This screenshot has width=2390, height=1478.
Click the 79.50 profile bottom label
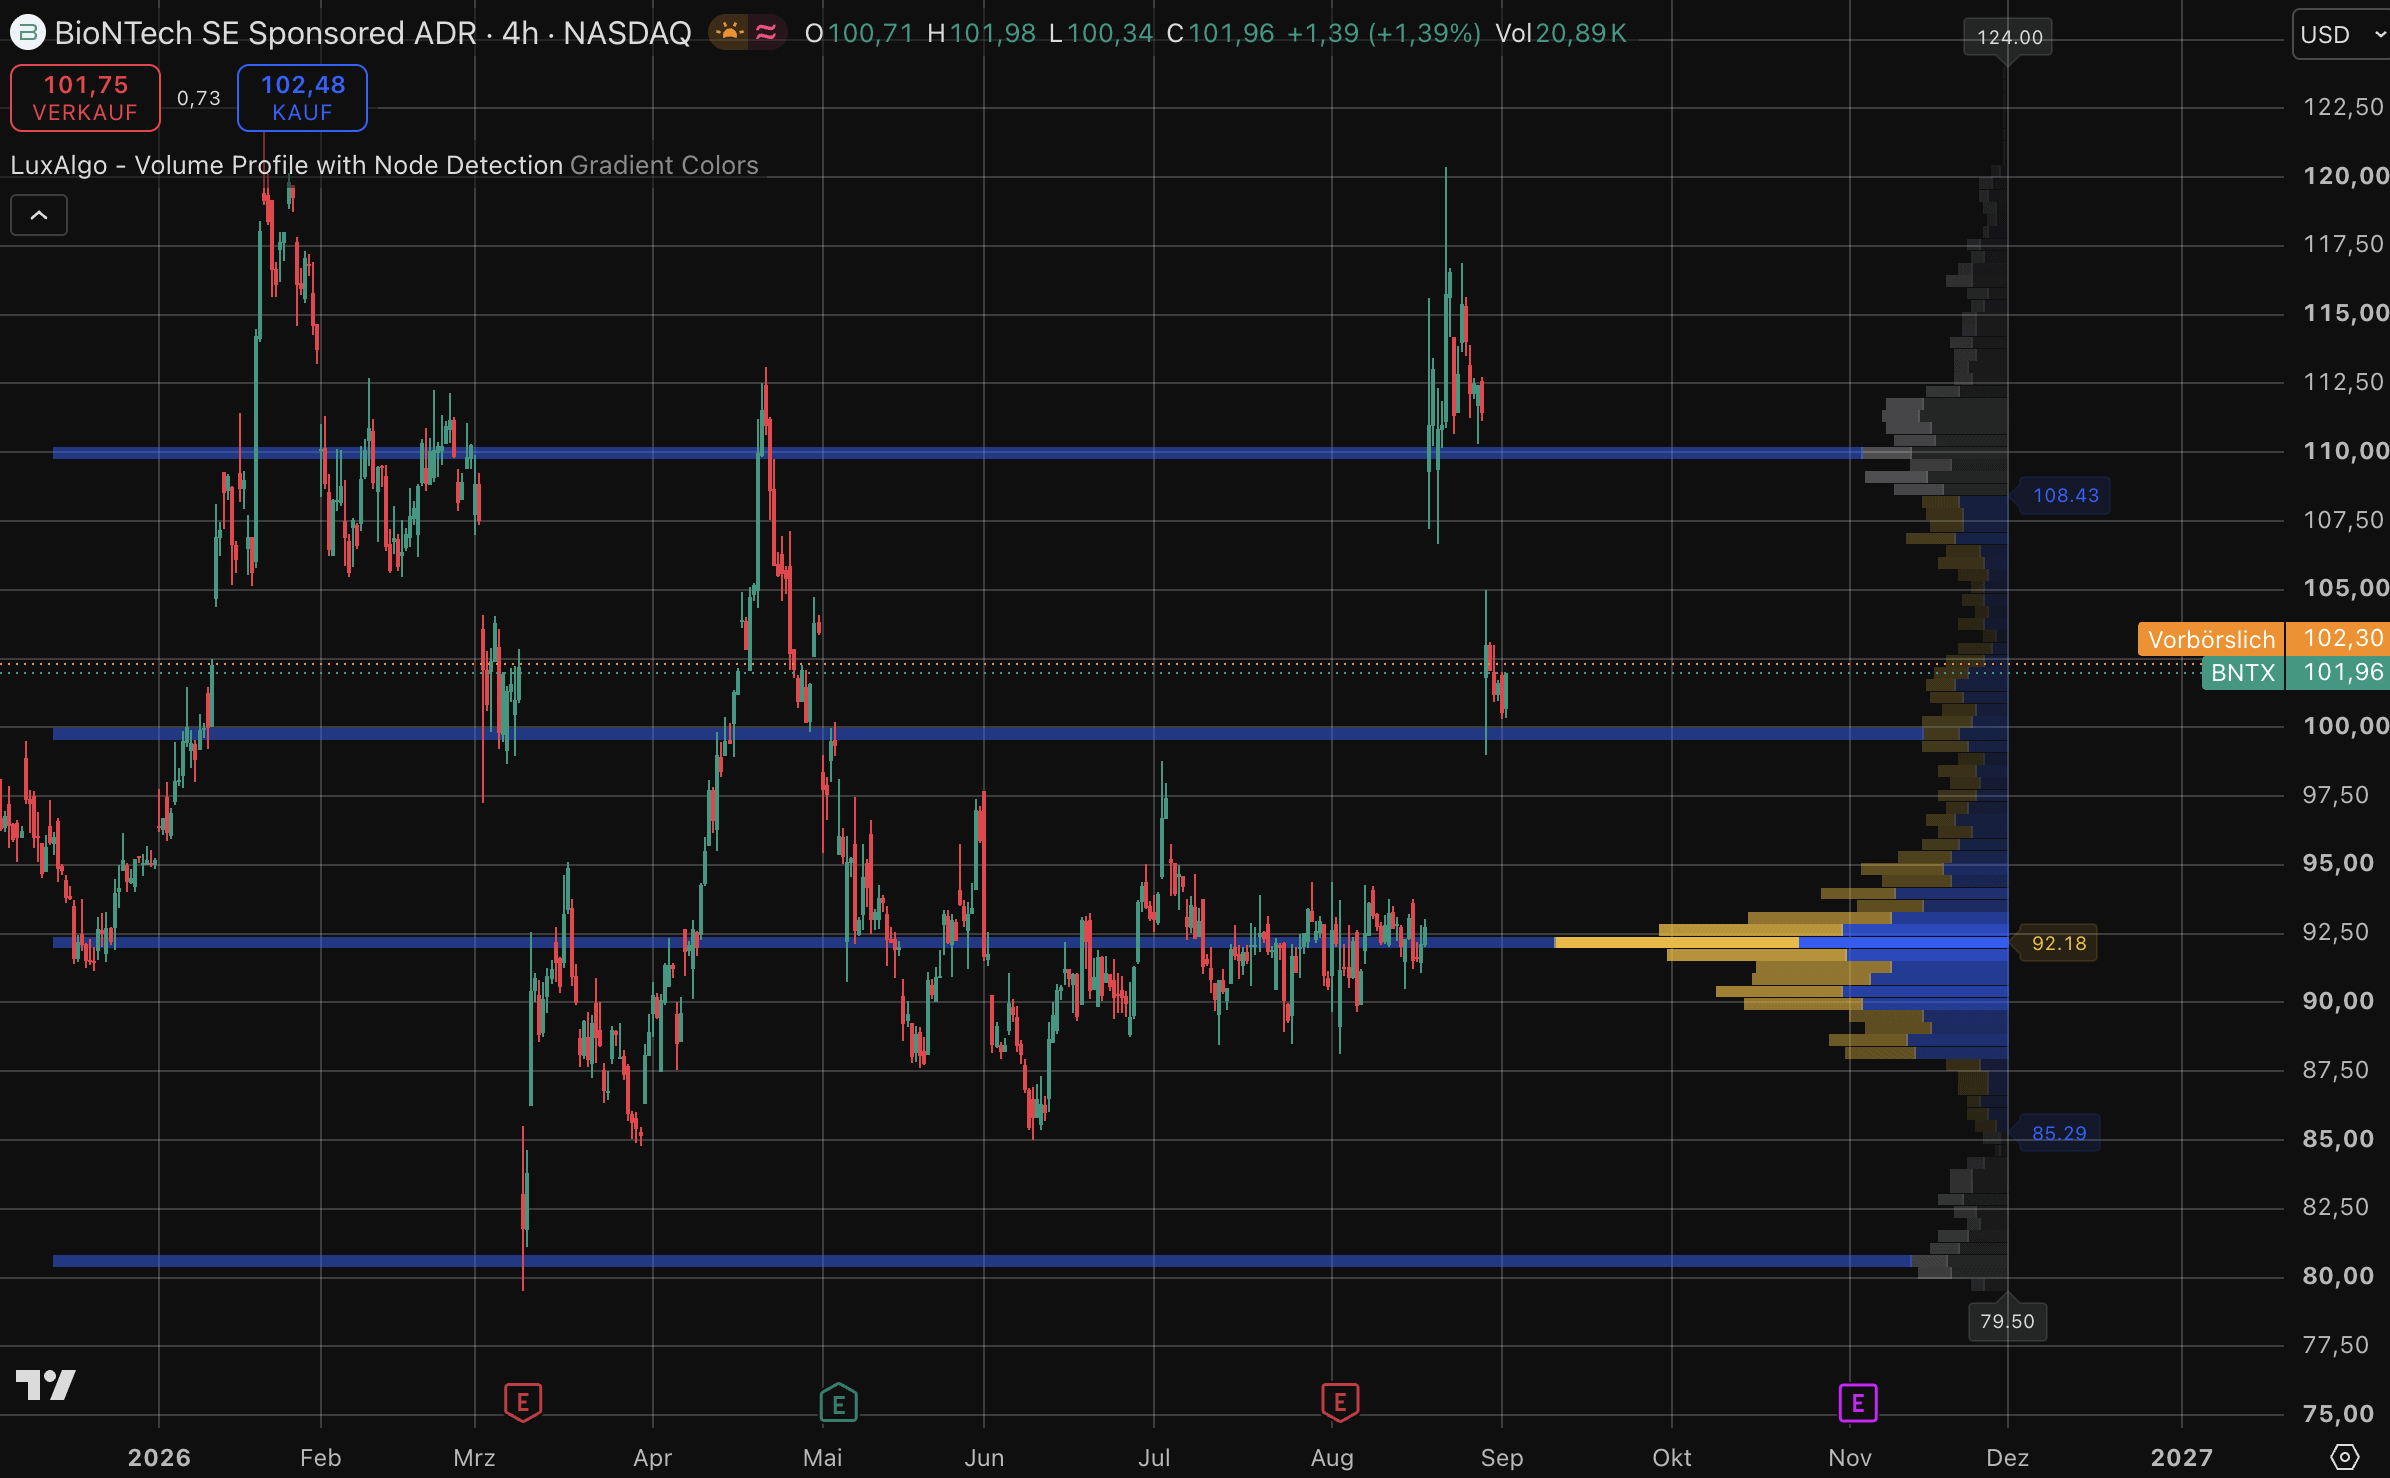tap(2007, 1321)
